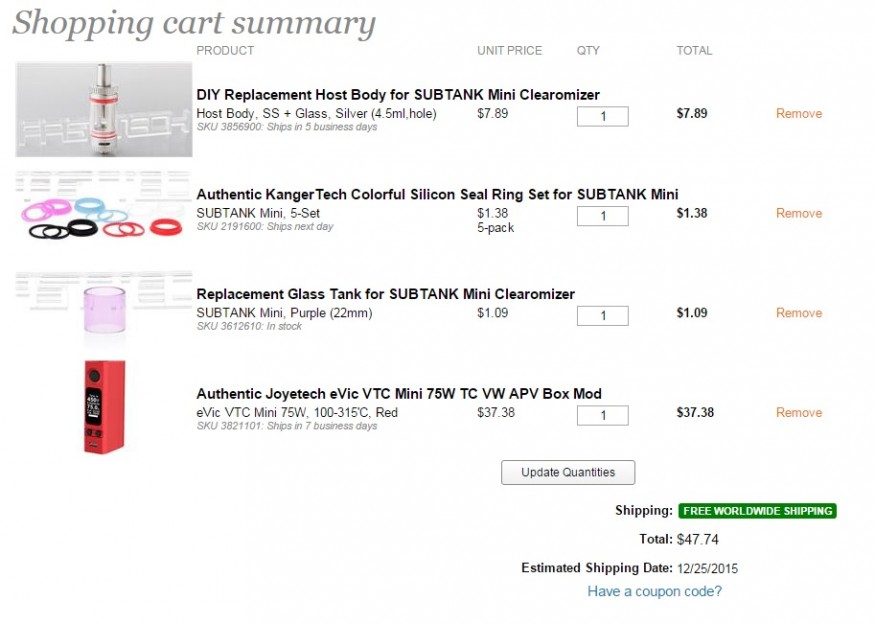Click the TOTAL column header
Screen dimensions: 875x624
point(694,51)
